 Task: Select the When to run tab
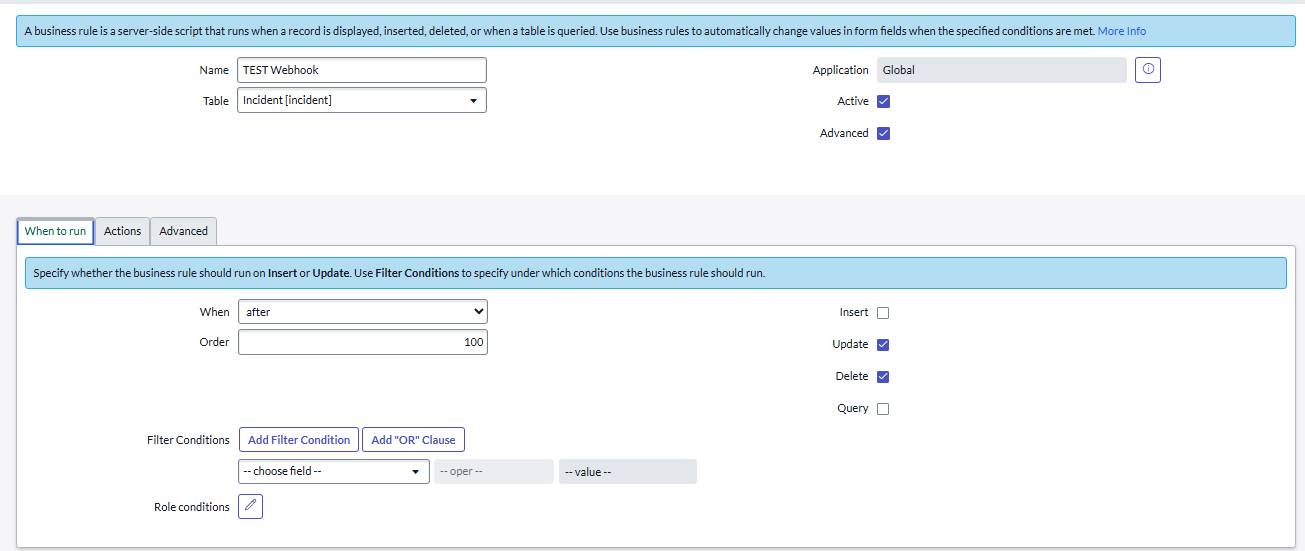(x=56, y=231)
